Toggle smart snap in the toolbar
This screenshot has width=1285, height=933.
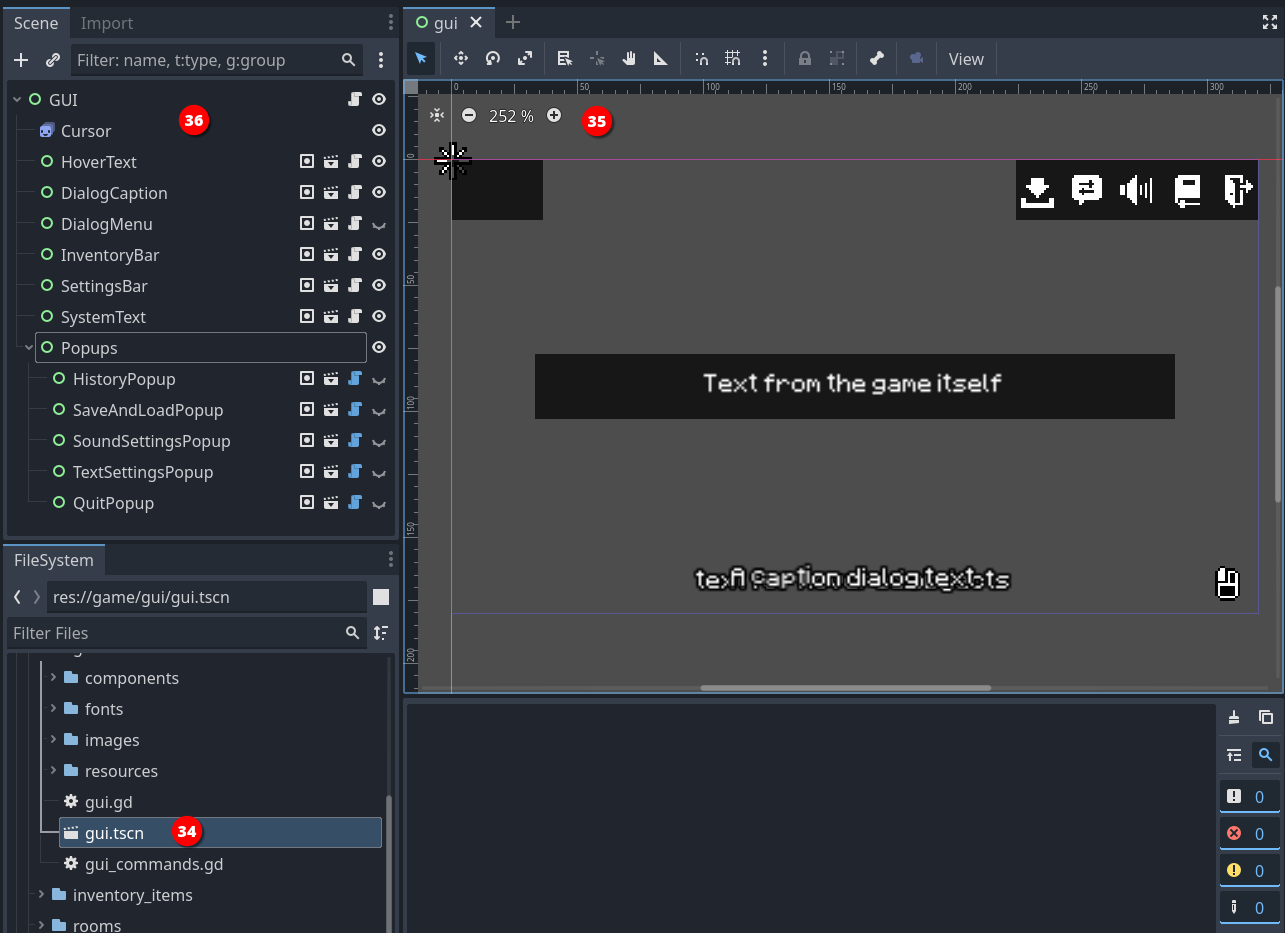701,59
